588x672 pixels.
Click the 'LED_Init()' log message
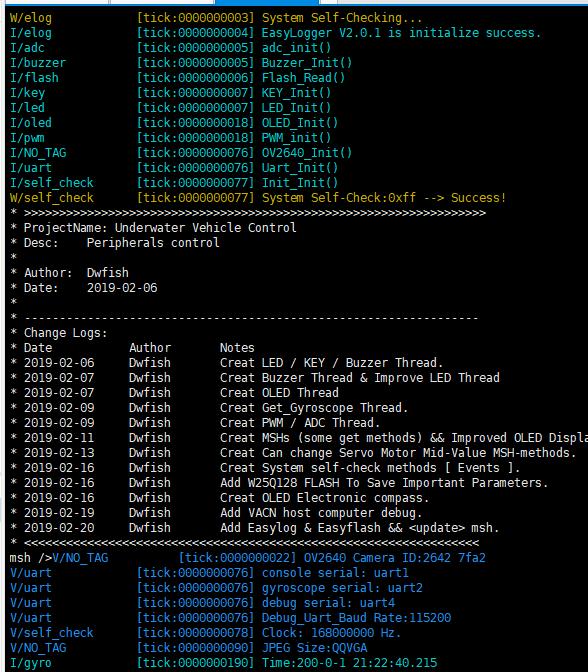coord(296,108)
